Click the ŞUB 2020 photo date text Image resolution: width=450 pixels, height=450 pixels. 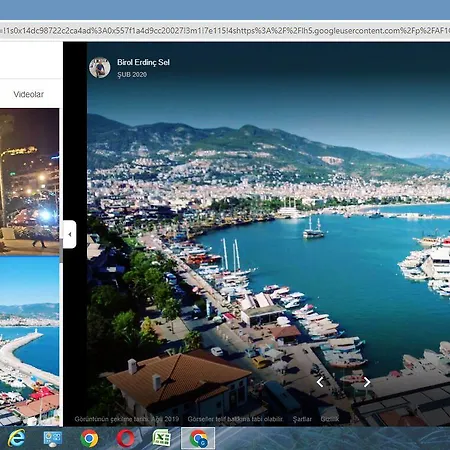click(132, 75)
